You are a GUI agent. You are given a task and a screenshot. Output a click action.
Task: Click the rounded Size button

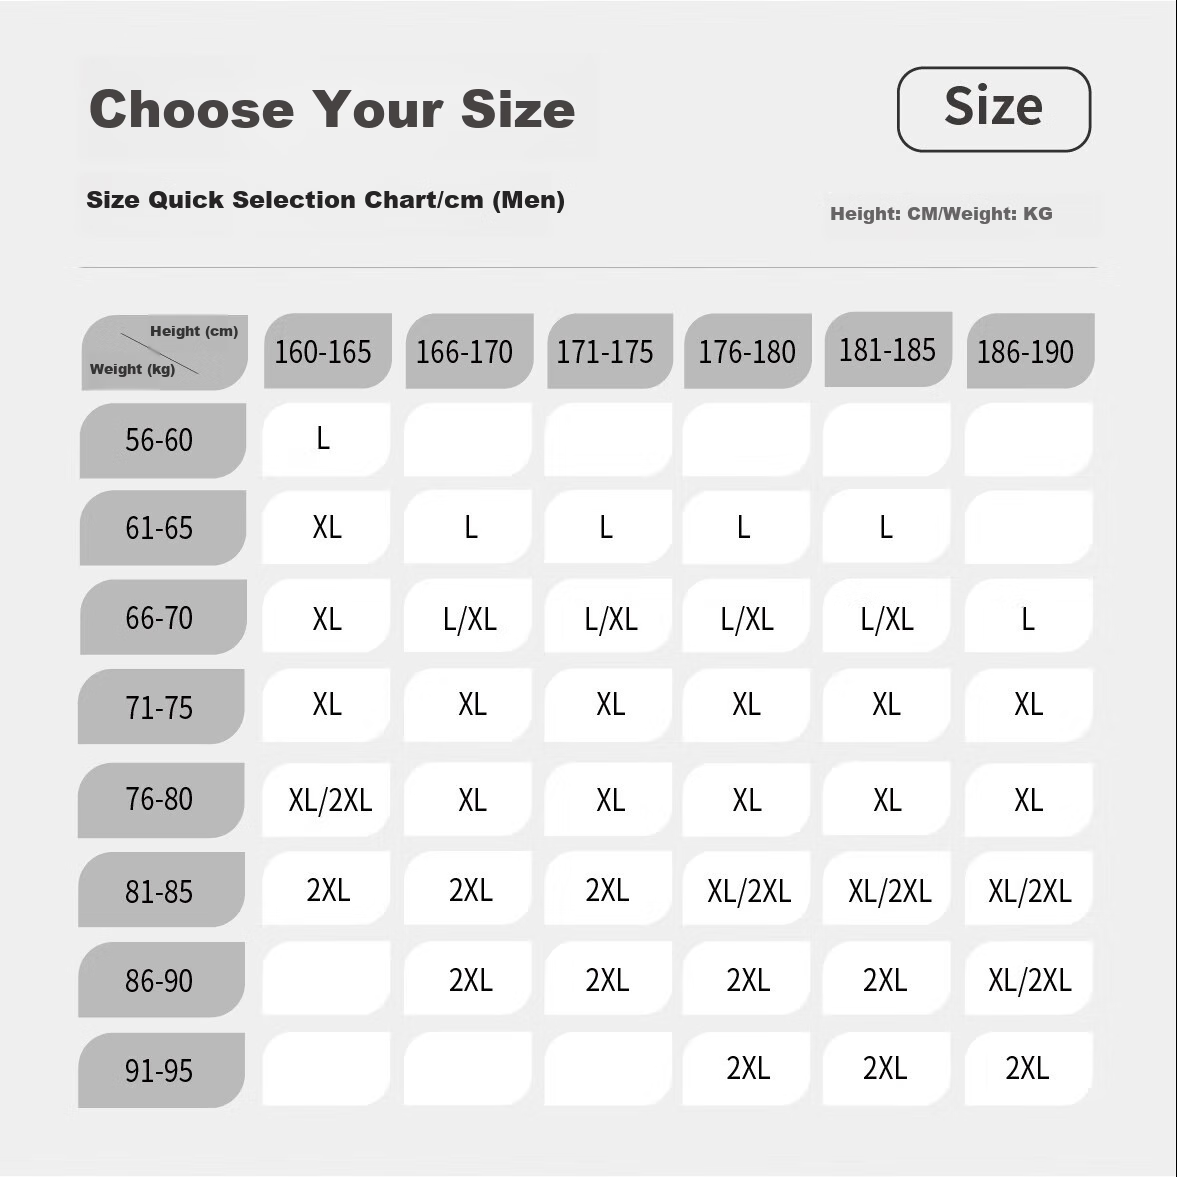993,109
